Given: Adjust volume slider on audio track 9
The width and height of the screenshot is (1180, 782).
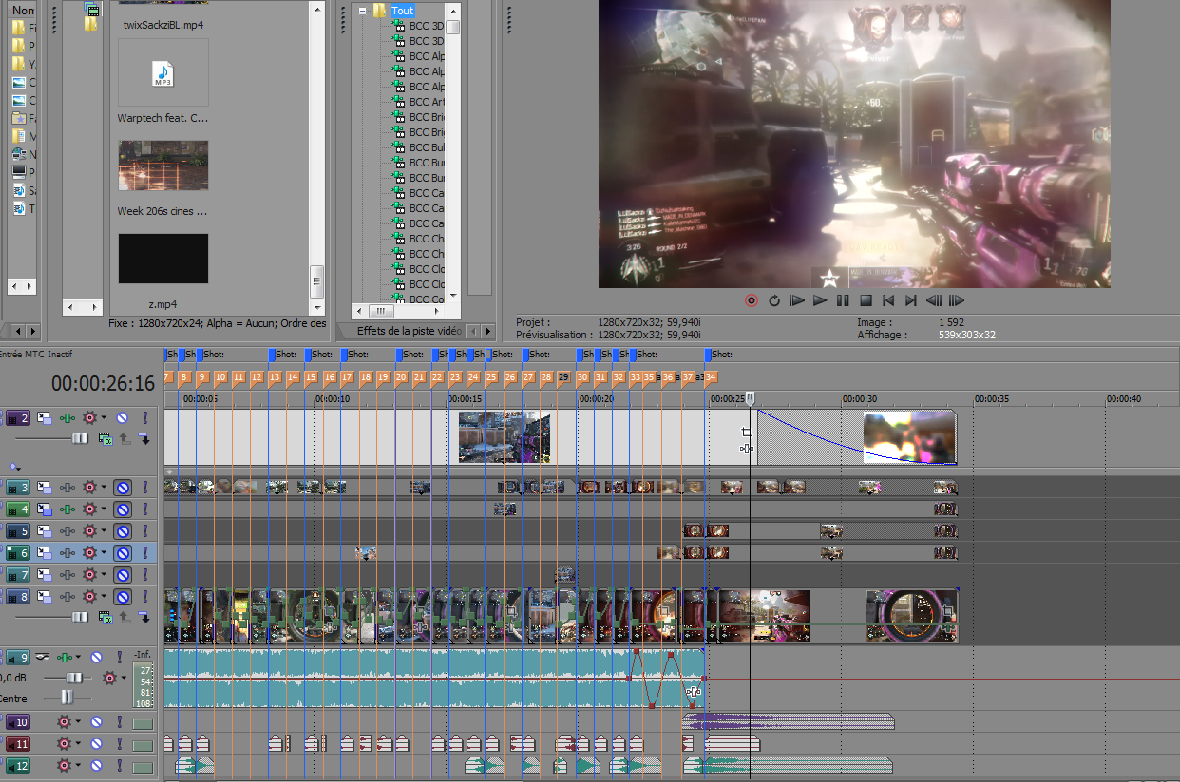Looking at the screenshot, I should coord(75,678).
